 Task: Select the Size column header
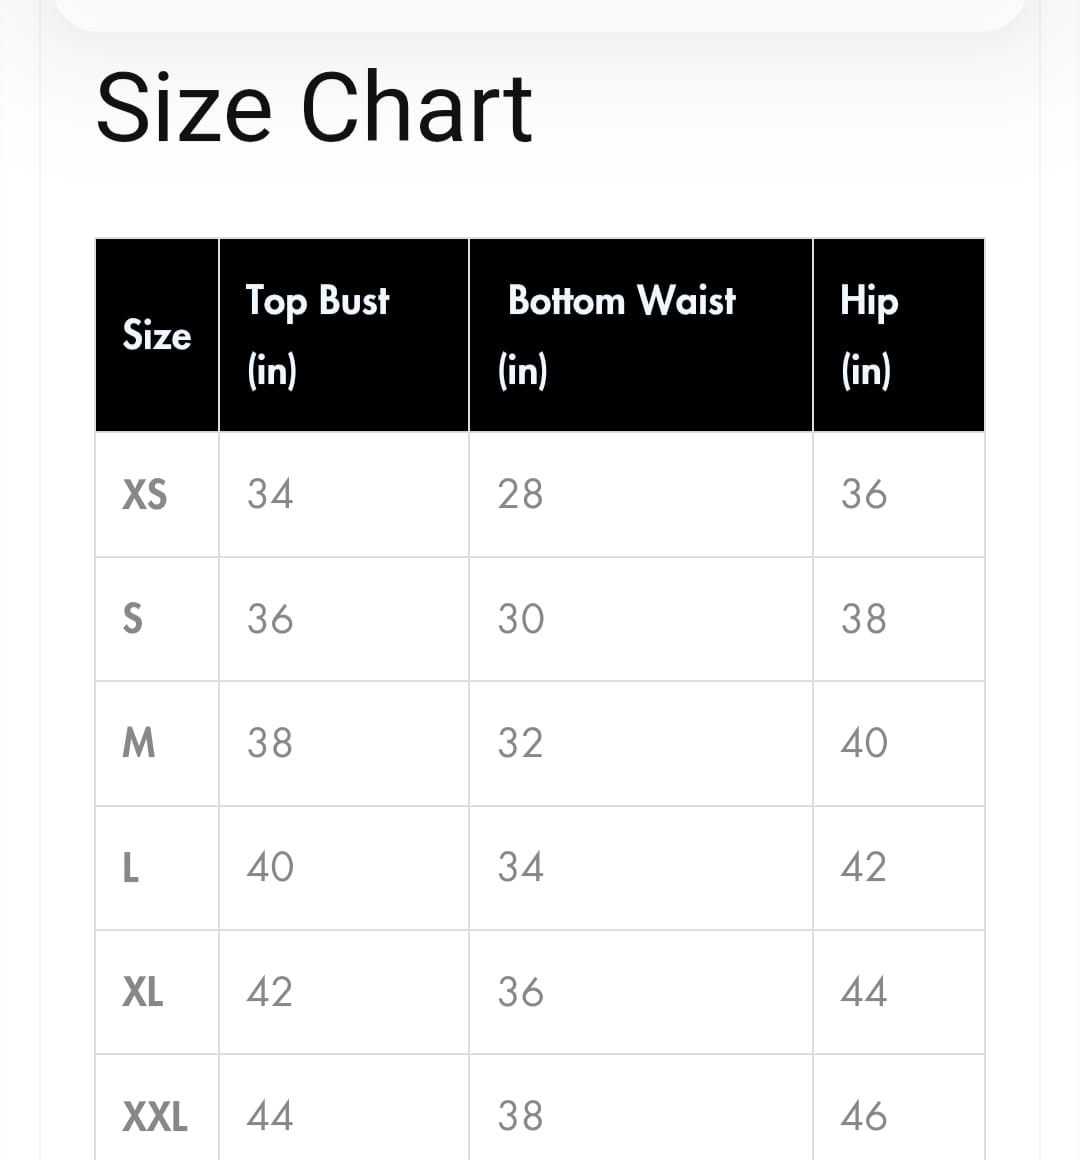click(x=157, y=335)
